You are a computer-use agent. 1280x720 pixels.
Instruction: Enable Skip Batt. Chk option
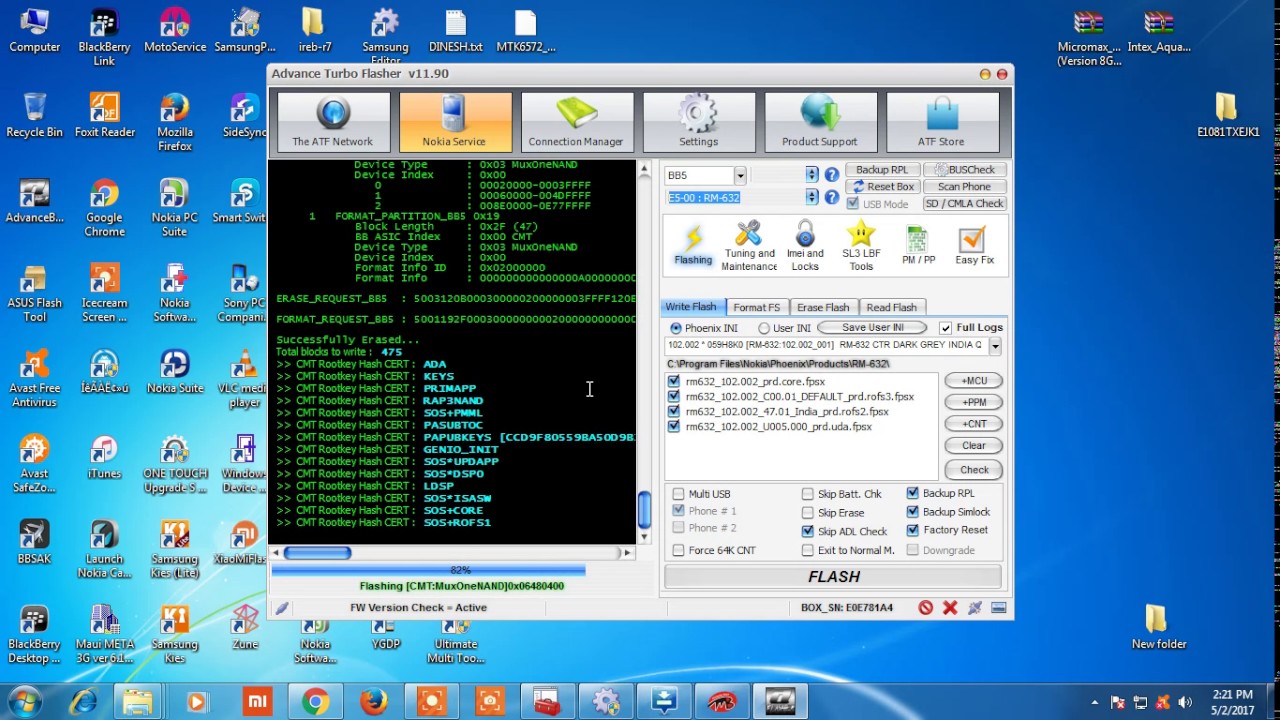click(x=808, y=494)
